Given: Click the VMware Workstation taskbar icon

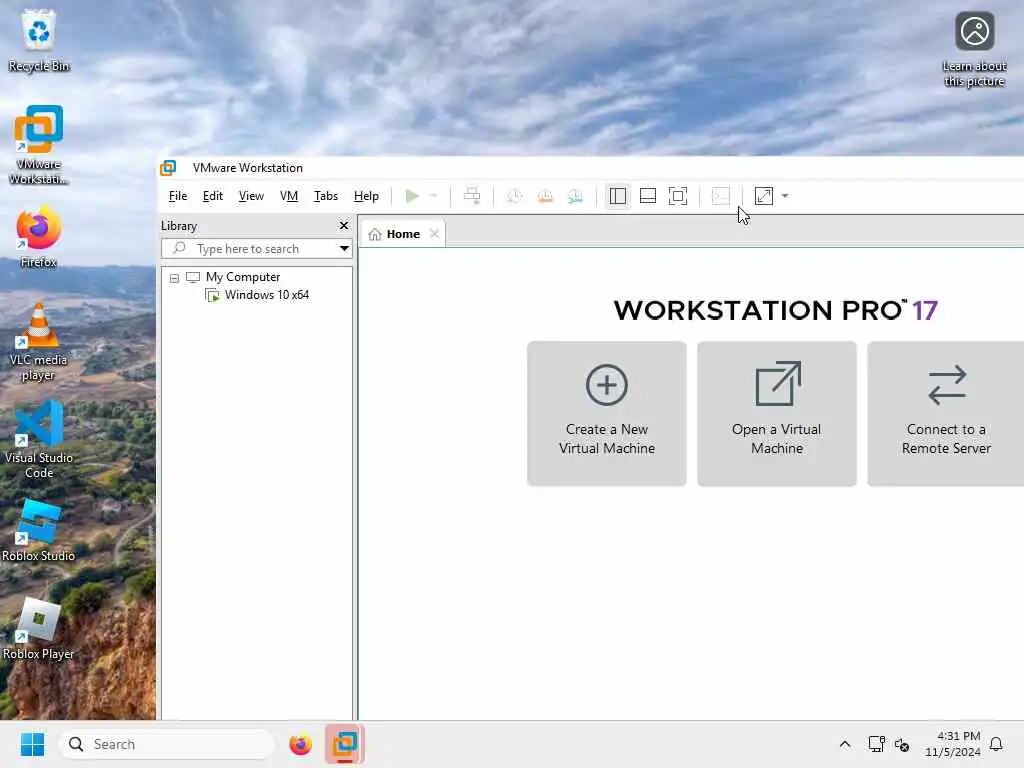Looking at the screenshot, I should point(344,744).
